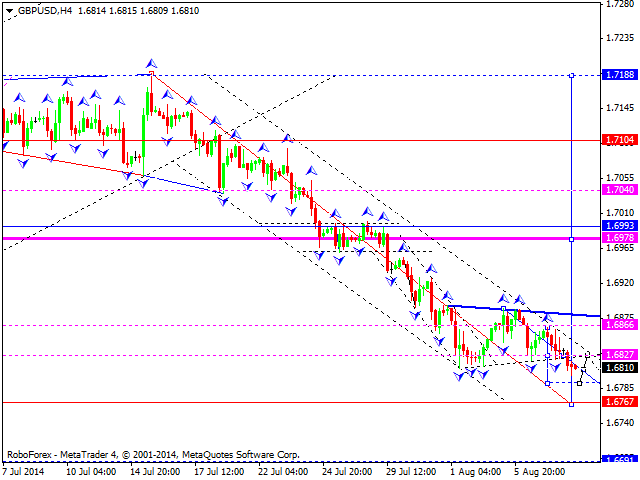Select the square handle at the vertical line's bottom
Screen dimensions: 640x480
(571, 403)
